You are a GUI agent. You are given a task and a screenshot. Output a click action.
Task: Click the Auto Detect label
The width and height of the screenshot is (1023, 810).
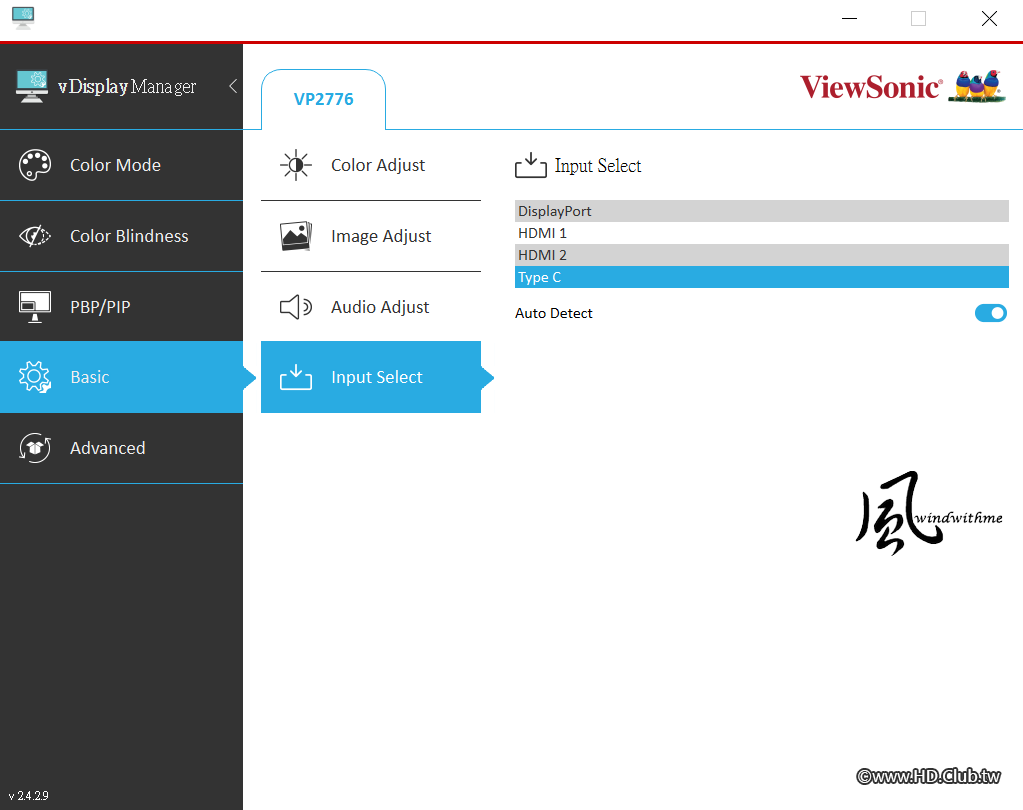click(553, 313)
